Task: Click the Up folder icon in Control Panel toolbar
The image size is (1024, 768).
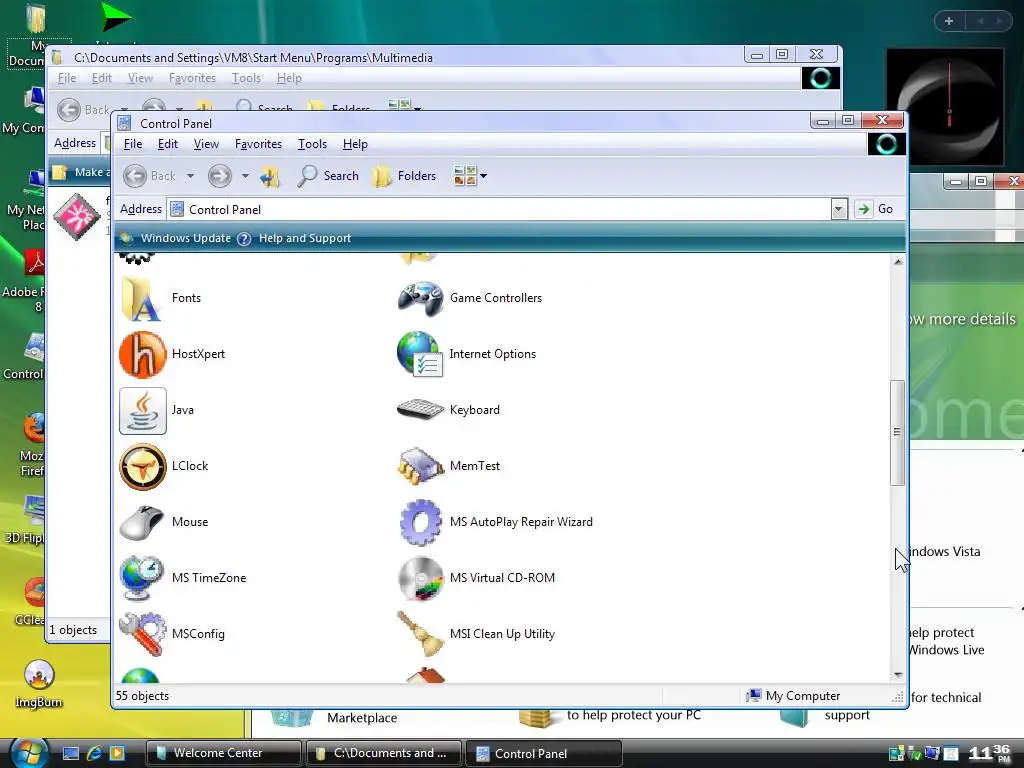Action: 270,176
